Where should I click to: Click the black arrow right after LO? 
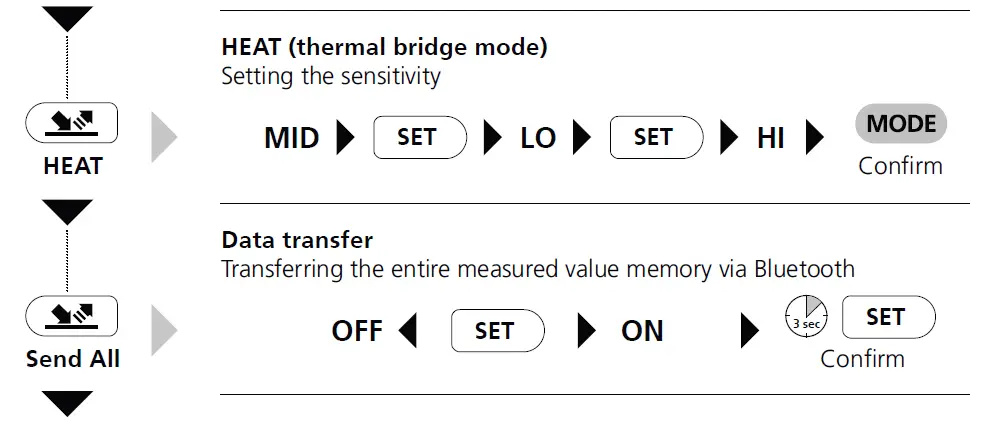click(x=582, y=137)
